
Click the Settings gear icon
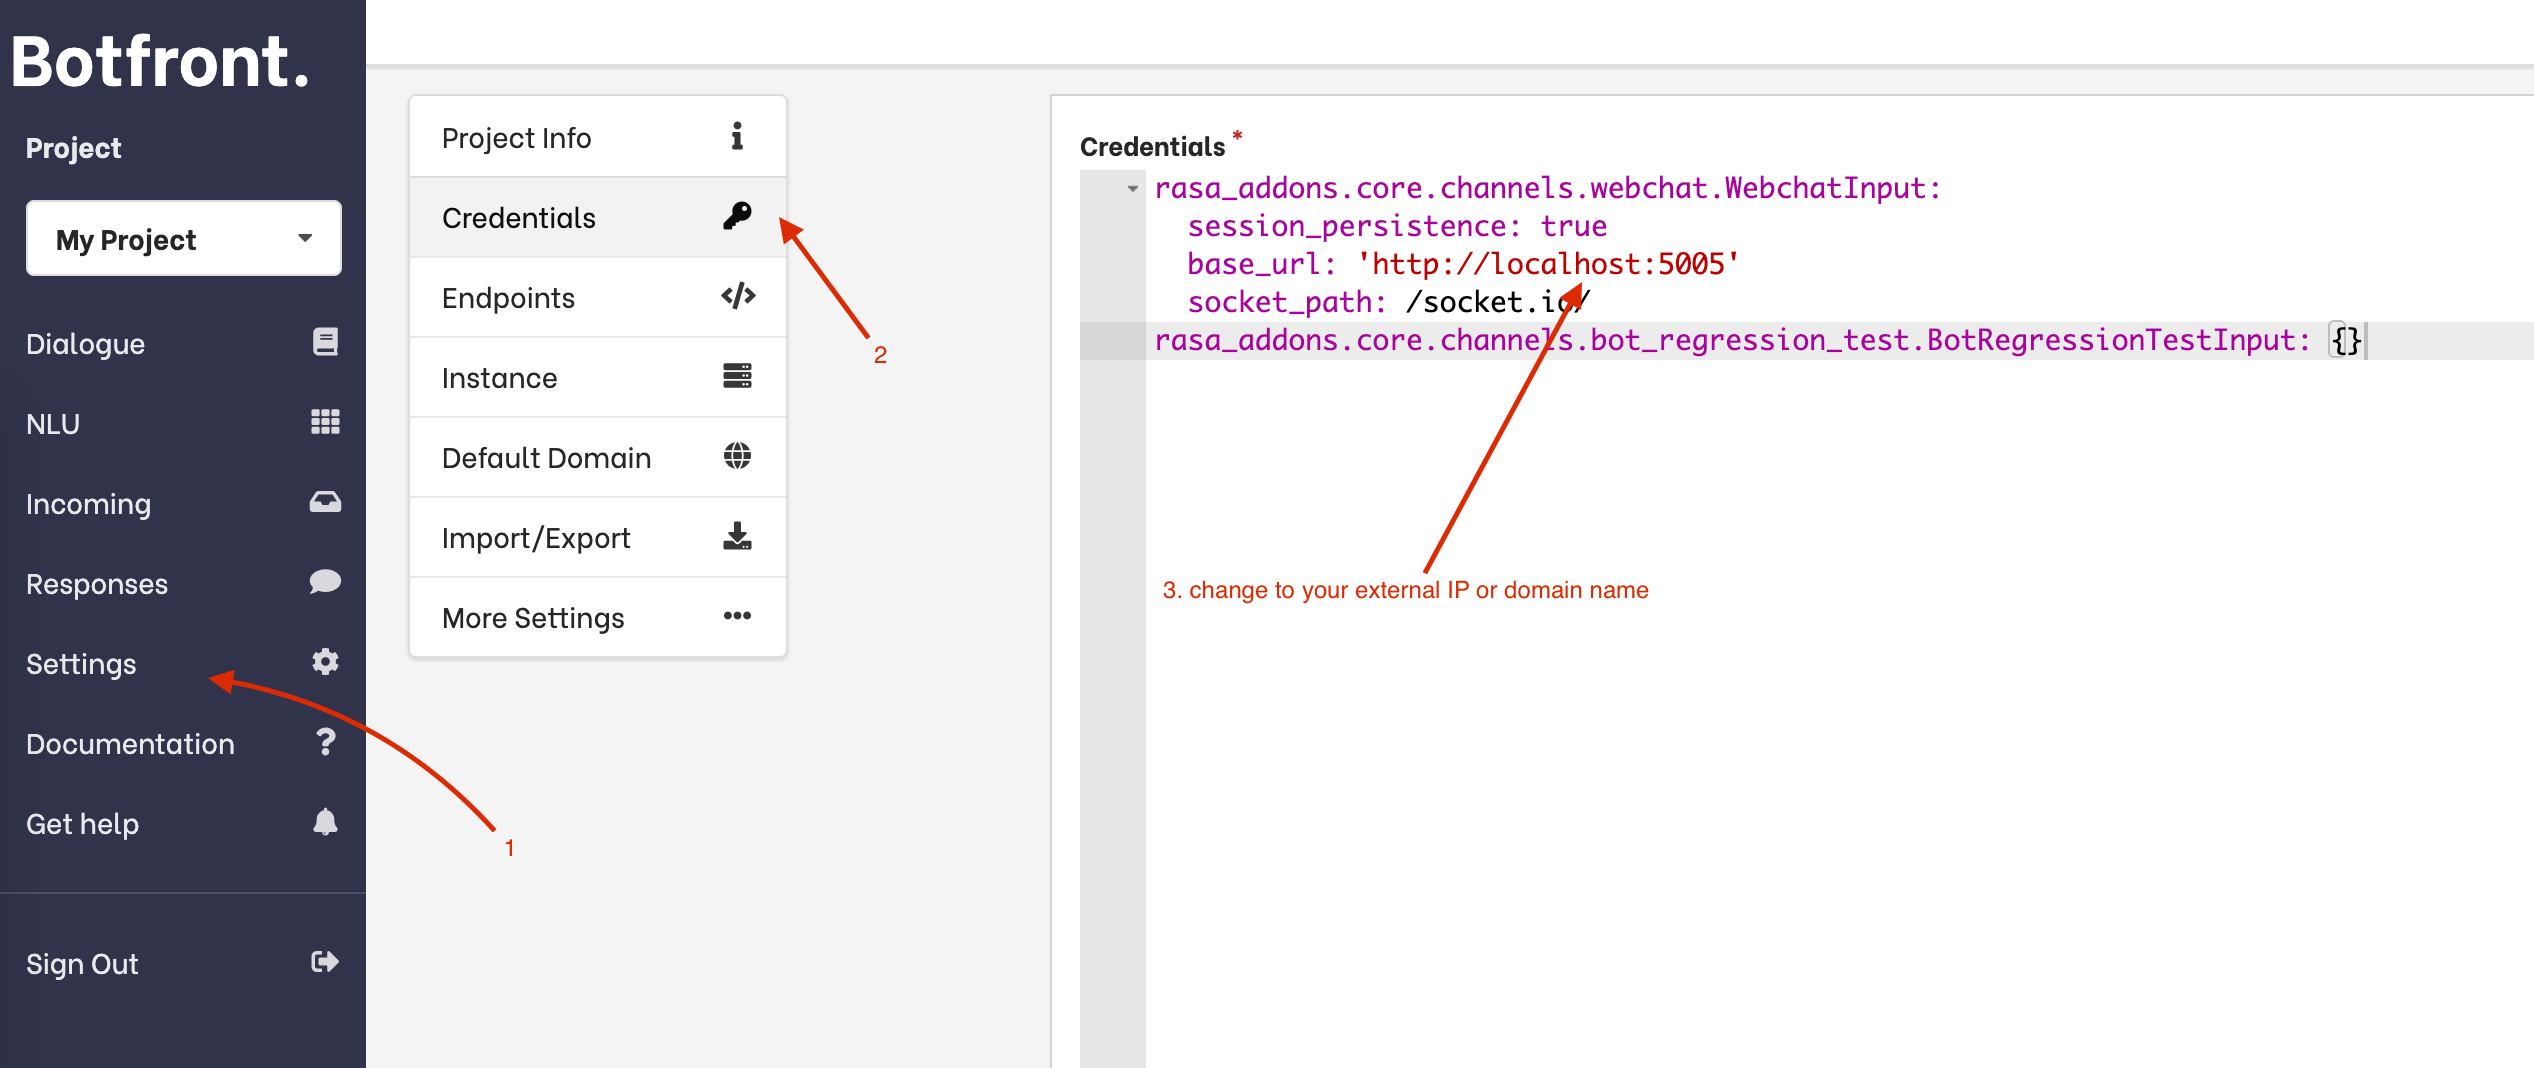325,661
